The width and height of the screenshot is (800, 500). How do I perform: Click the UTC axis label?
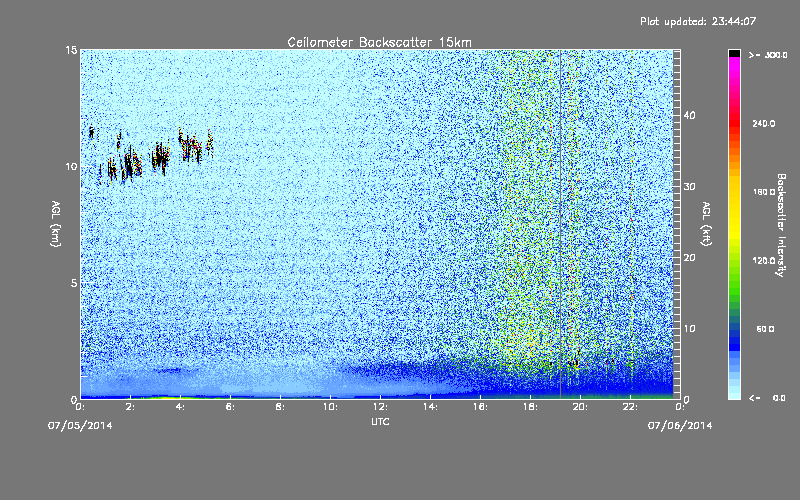(380, 421)
